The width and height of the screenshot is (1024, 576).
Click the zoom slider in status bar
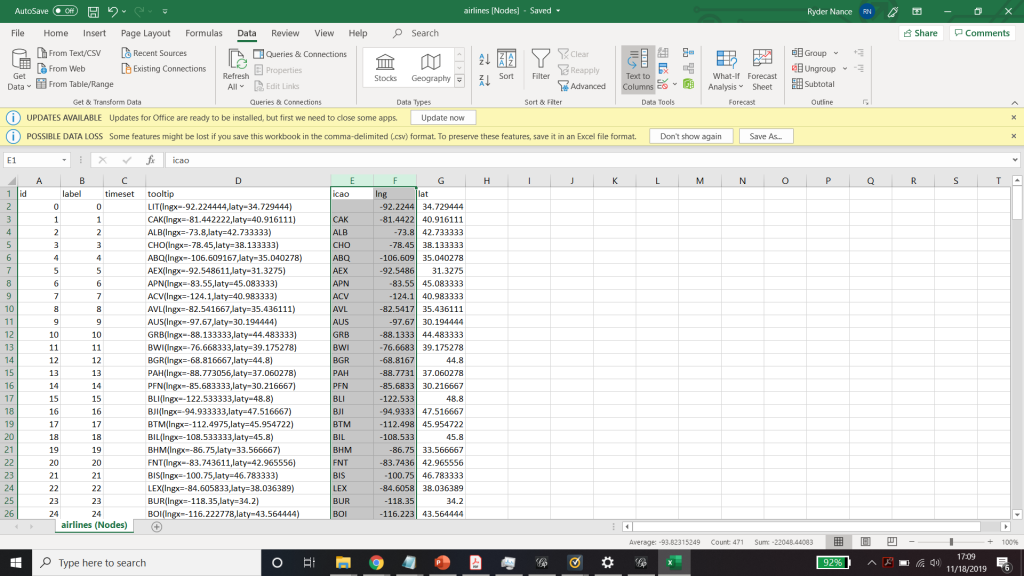(x=950, y=542)
